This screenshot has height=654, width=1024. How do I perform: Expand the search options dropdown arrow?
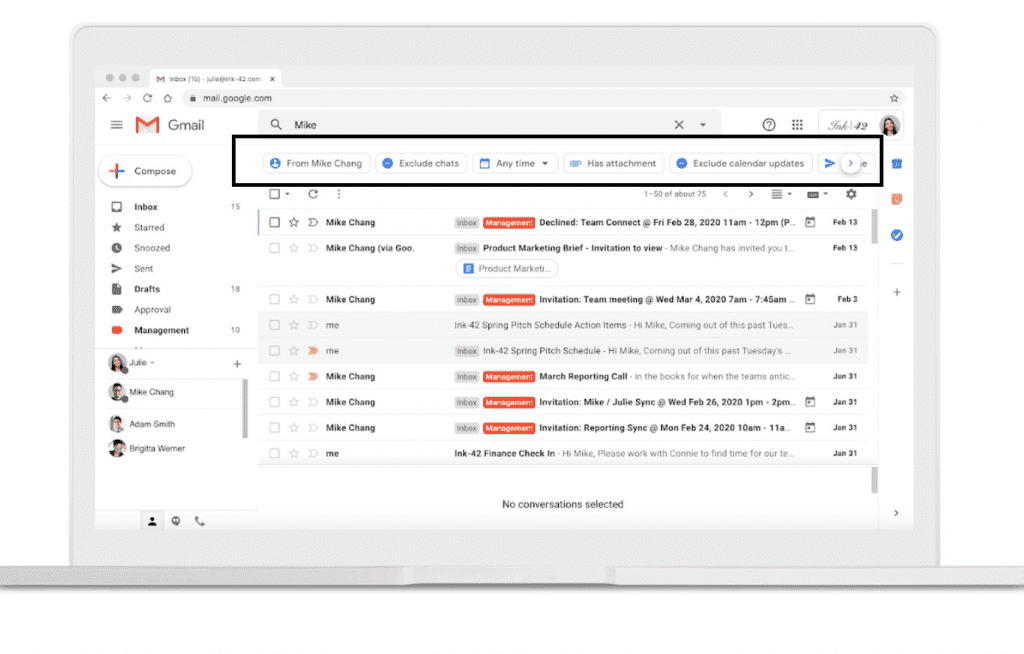pyautogui.click(x=703, y=125)
